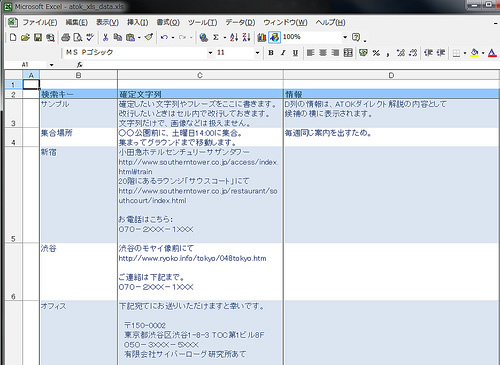Image resolution: width=500 pixels, height=365 pixels.
Task: Apply currency style icon
Action: (364, 53)
